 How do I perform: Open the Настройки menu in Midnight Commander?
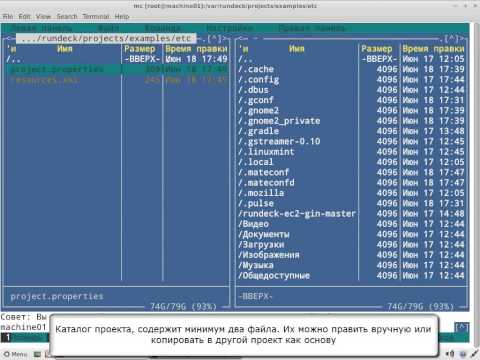click(x=230, y=28)
